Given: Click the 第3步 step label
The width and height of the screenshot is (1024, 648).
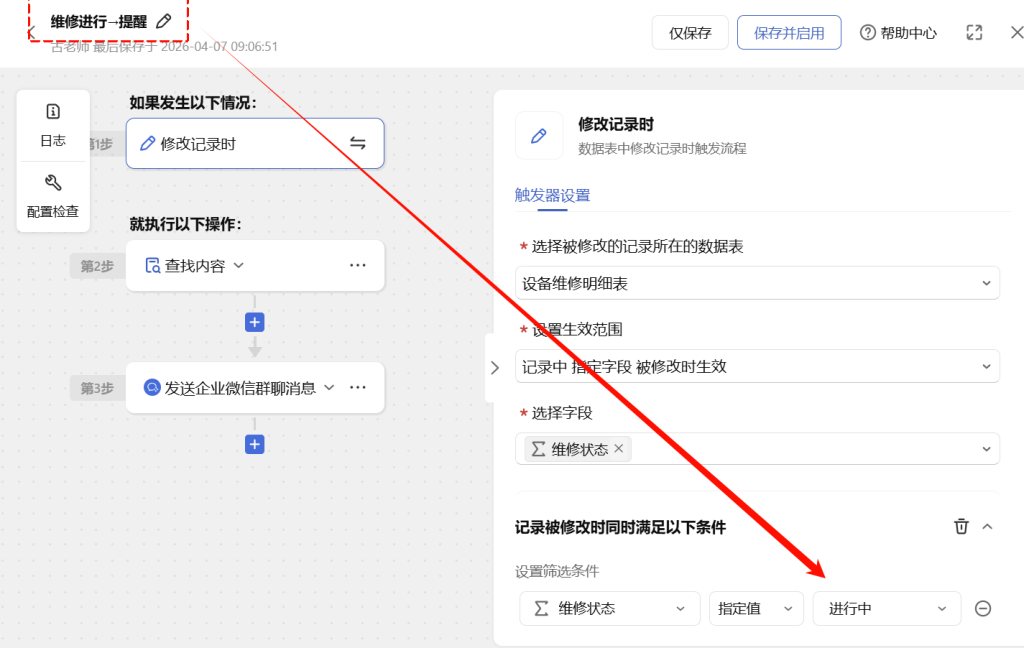Looking at the screenshot, I should pos(97,388).
